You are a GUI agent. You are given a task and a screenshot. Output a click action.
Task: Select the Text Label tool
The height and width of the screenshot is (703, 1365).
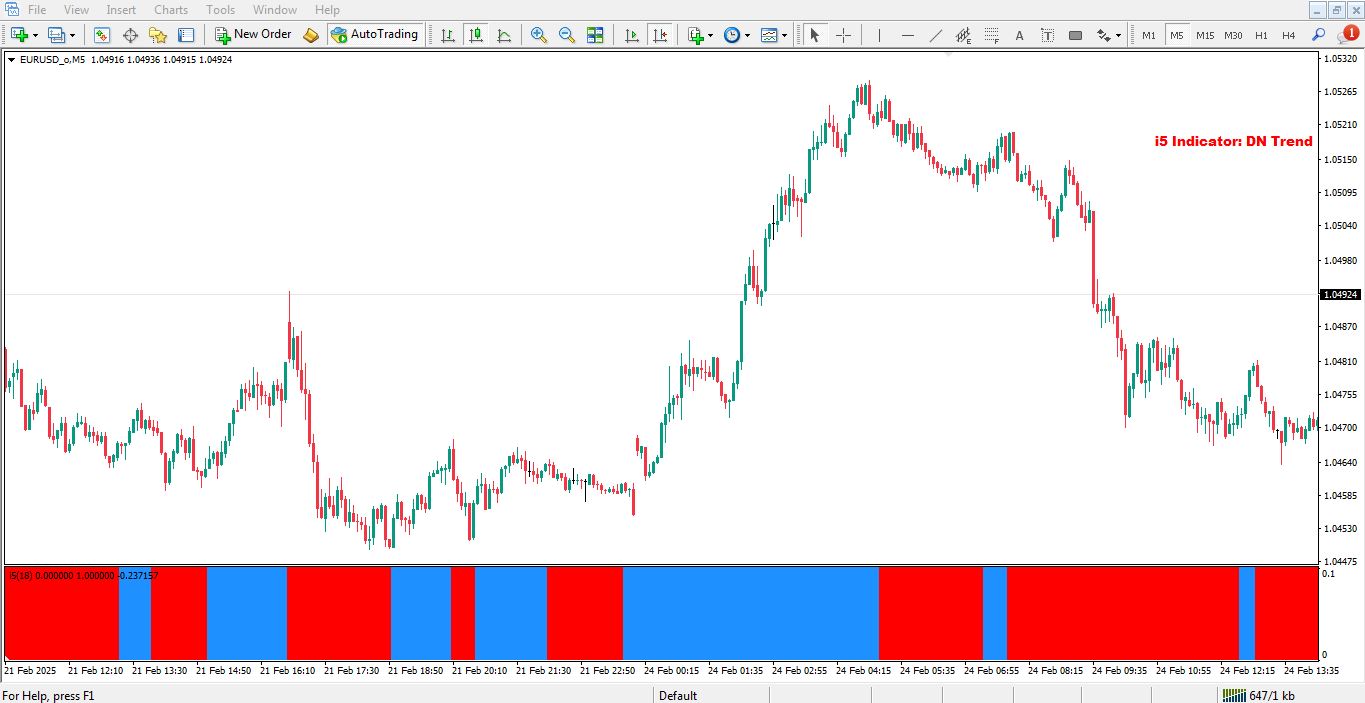coord(1047,35)
